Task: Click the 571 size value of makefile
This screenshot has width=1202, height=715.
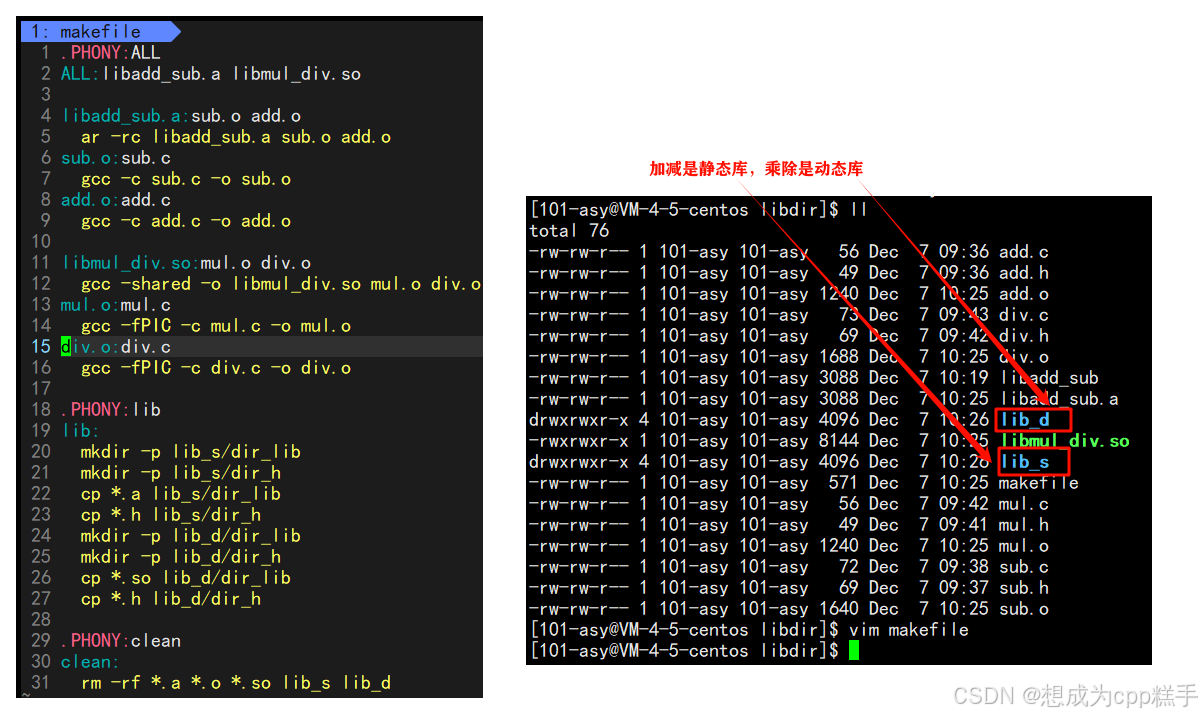Action: [x=843, y=483]
